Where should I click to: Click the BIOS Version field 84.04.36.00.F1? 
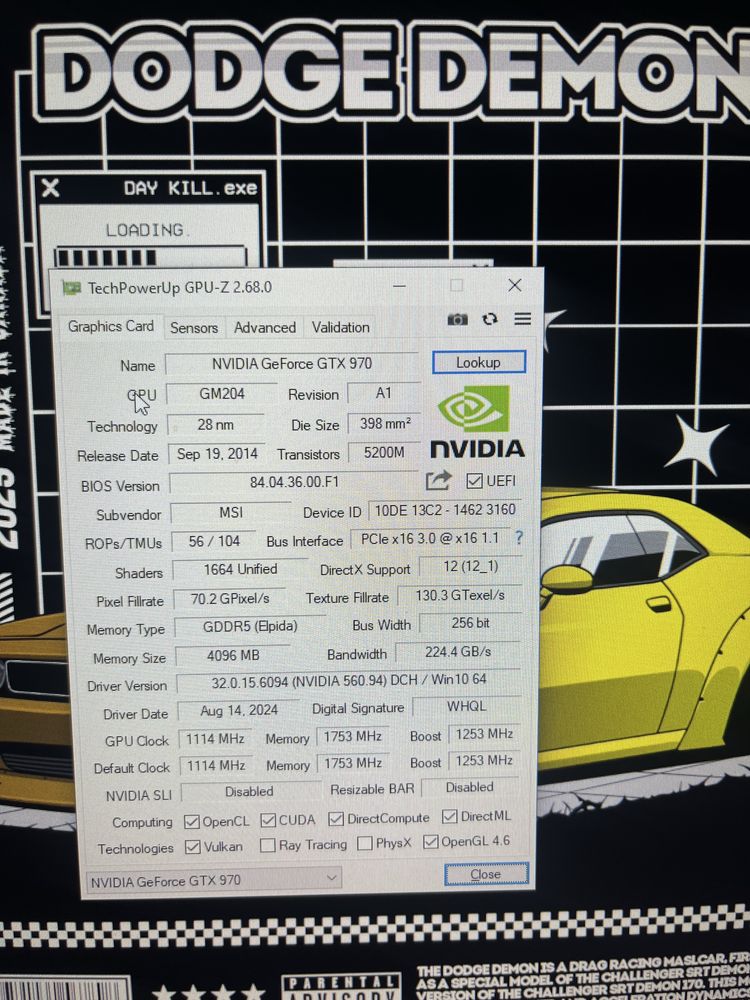pyautogui.click(x=294, y=482)
